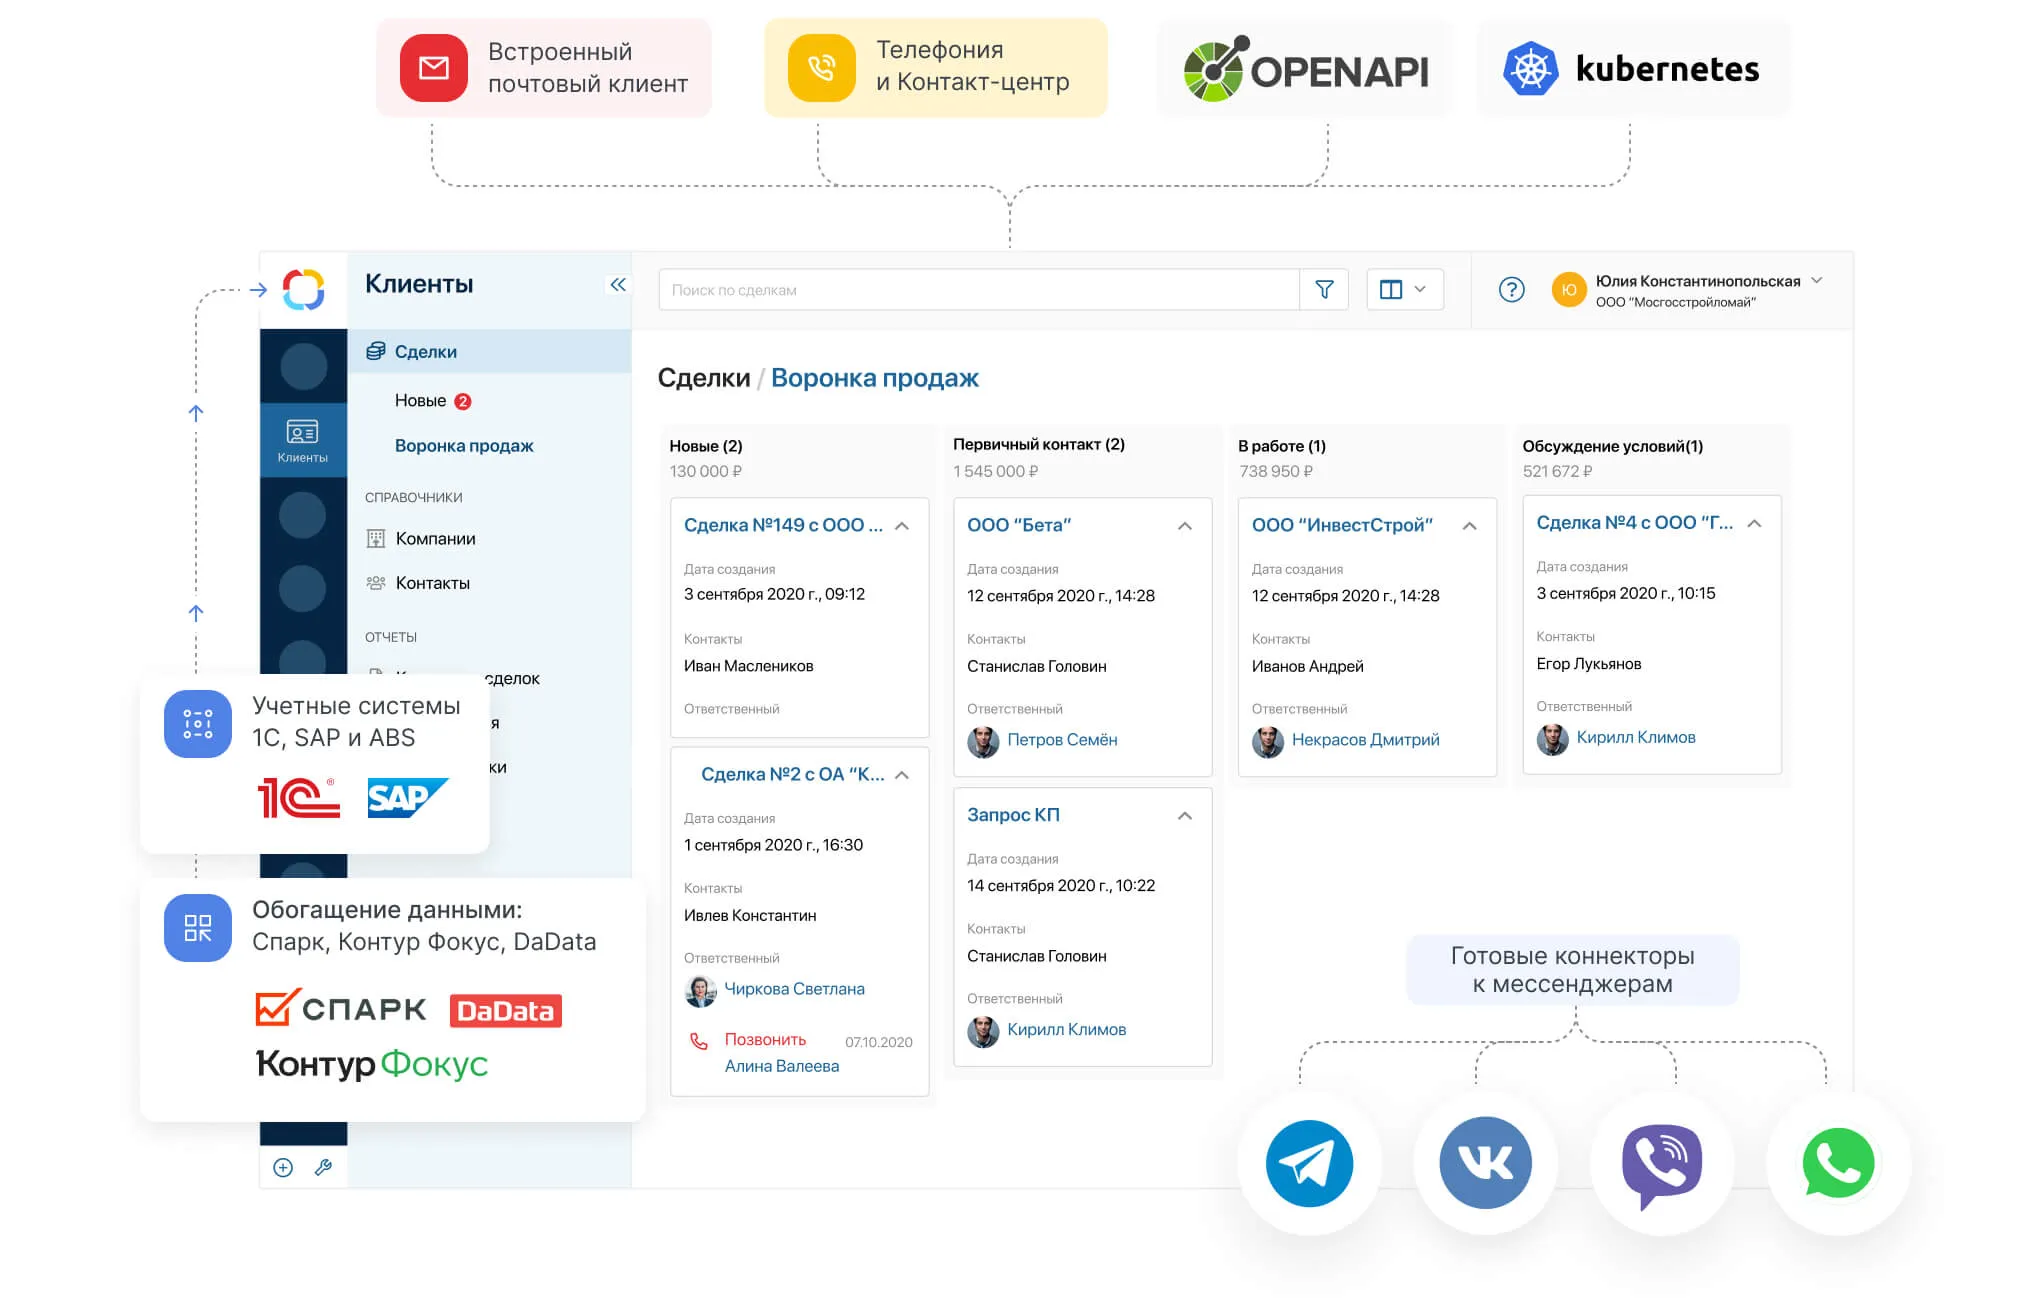The height and width of the screenshot is (1300, 2040).
Task: Collapse the ООО "Бета" deal card
Action: [1185, 526]
